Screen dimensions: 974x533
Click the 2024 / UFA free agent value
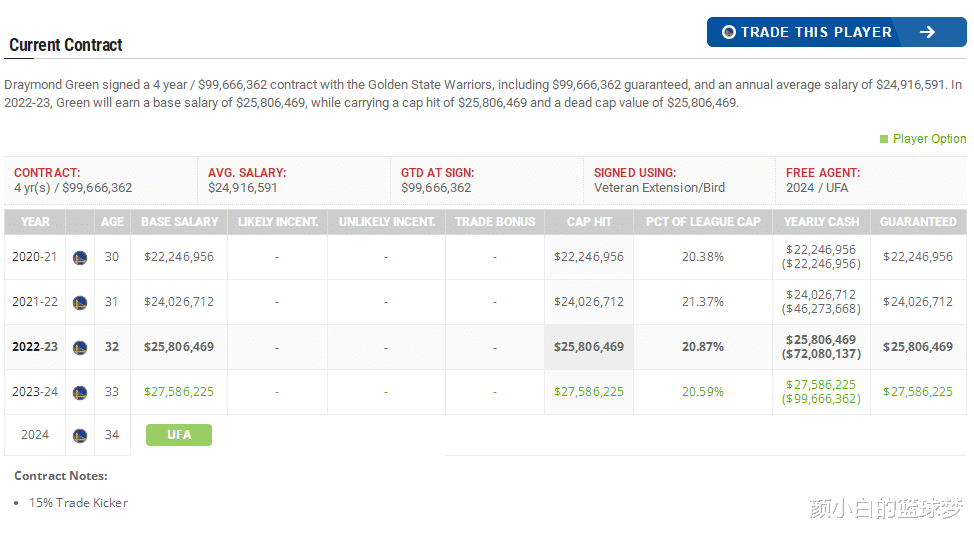click(817, 188)
